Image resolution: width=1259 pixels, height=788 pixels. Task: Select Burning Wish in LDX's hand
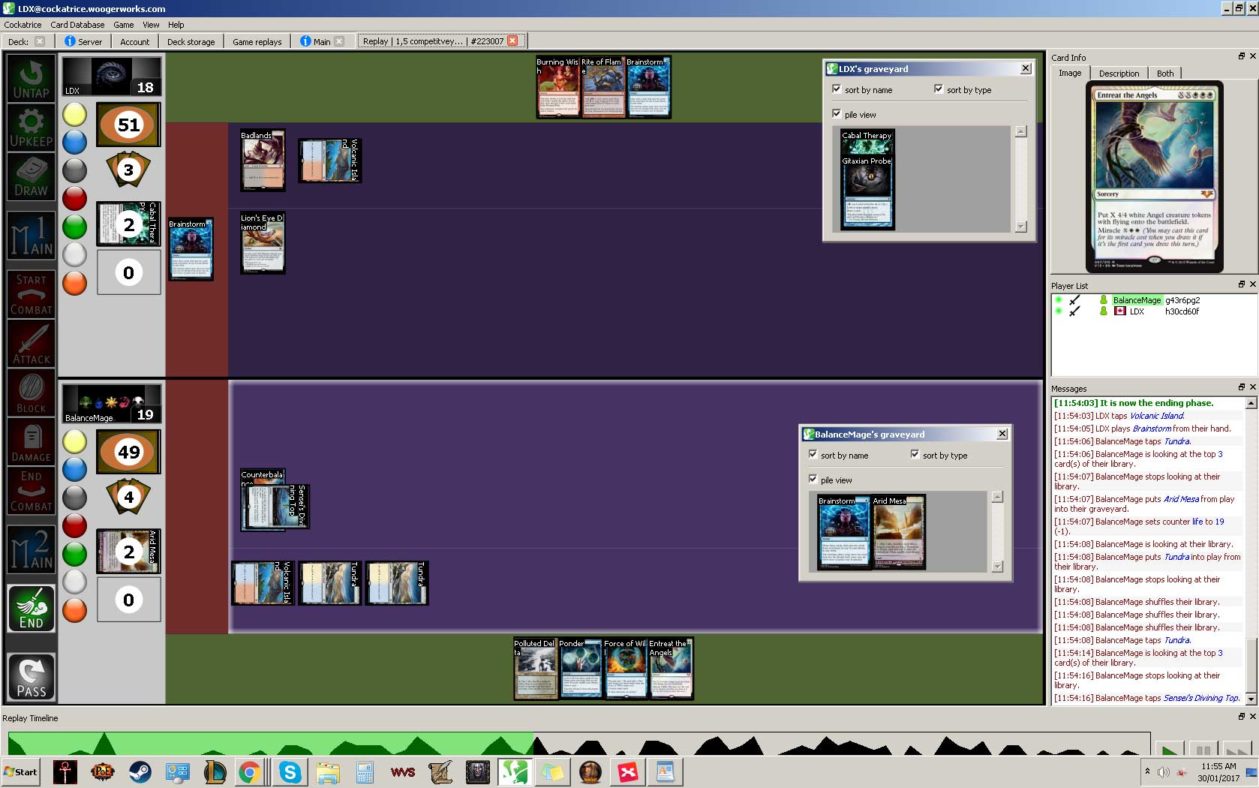(558, 87)
